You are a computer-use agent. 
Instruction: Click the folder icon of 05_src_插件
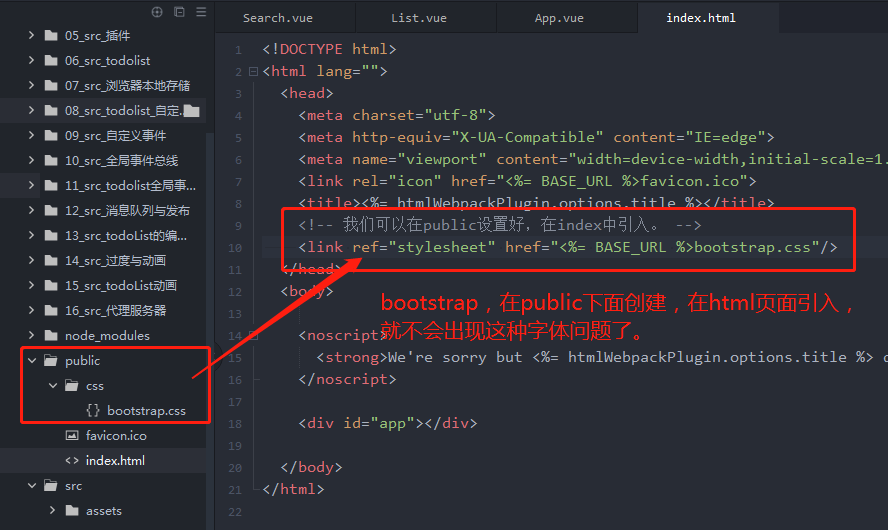[x=51, y=36]
